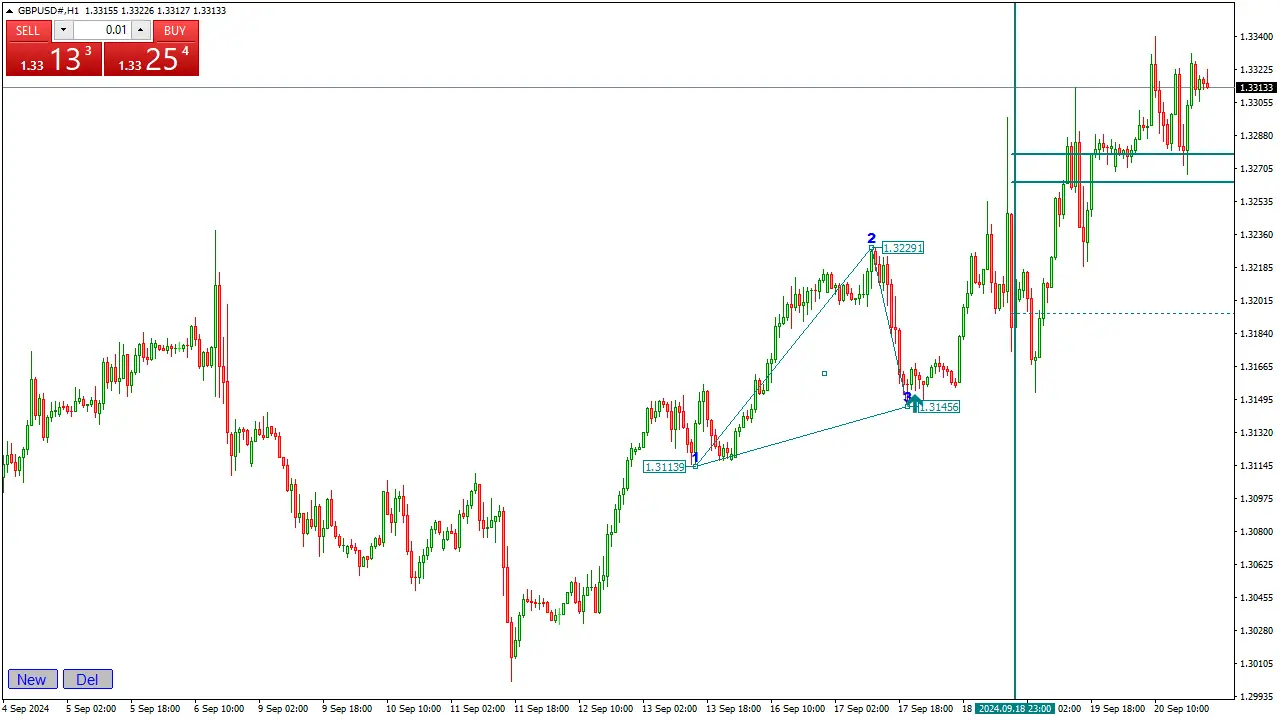Image resolution: width=1280 pixels, height=720 pixels.
Task: Click the small square handle inside the triangle pattern
Action: coord(824,373)
